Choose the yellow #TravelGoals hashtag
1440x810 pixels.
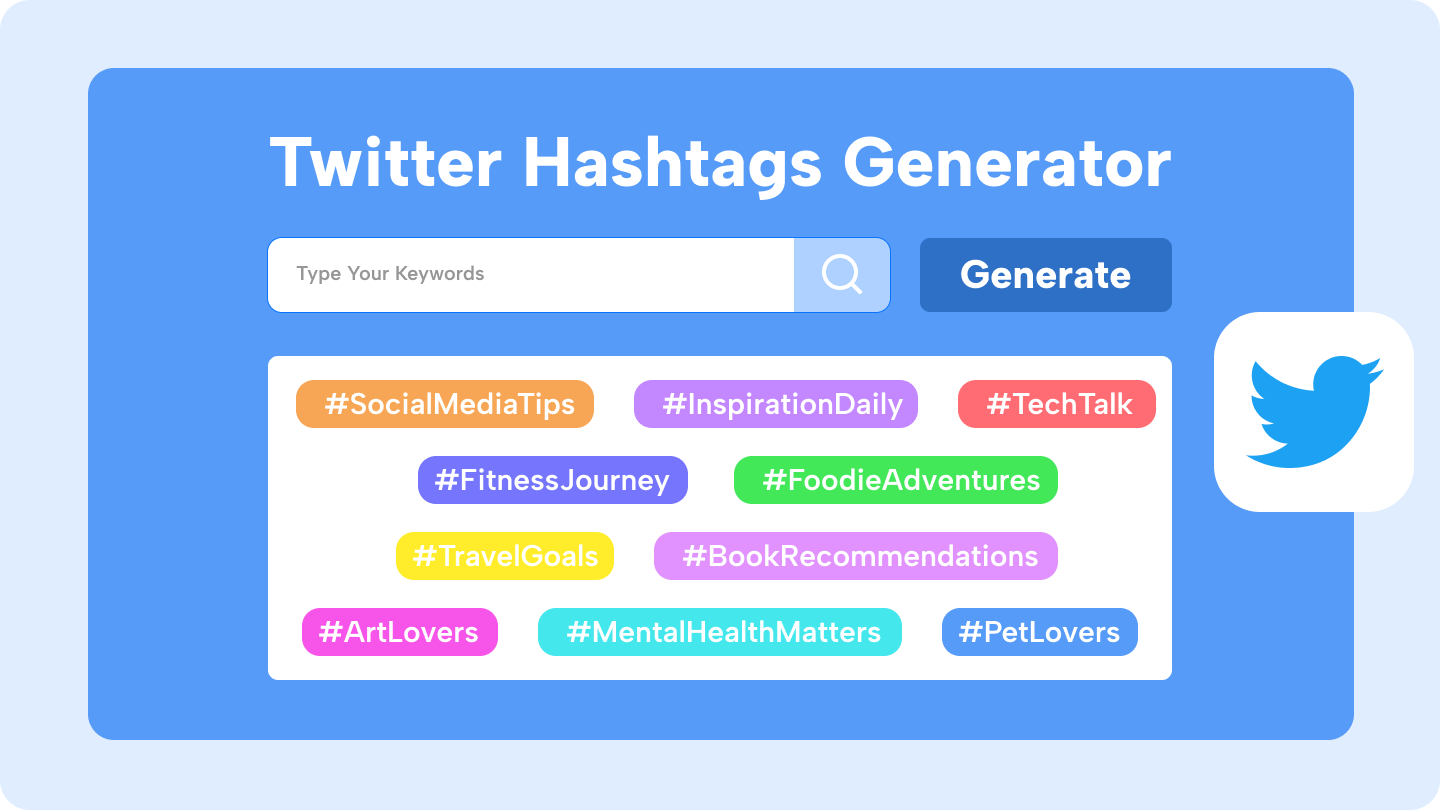505,556
